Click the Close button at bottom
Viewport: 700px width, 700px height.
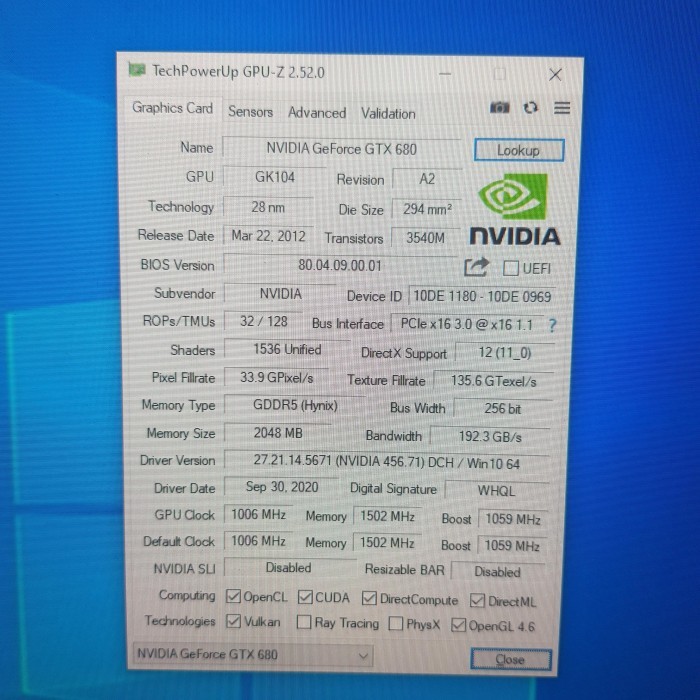coord(511,659)
